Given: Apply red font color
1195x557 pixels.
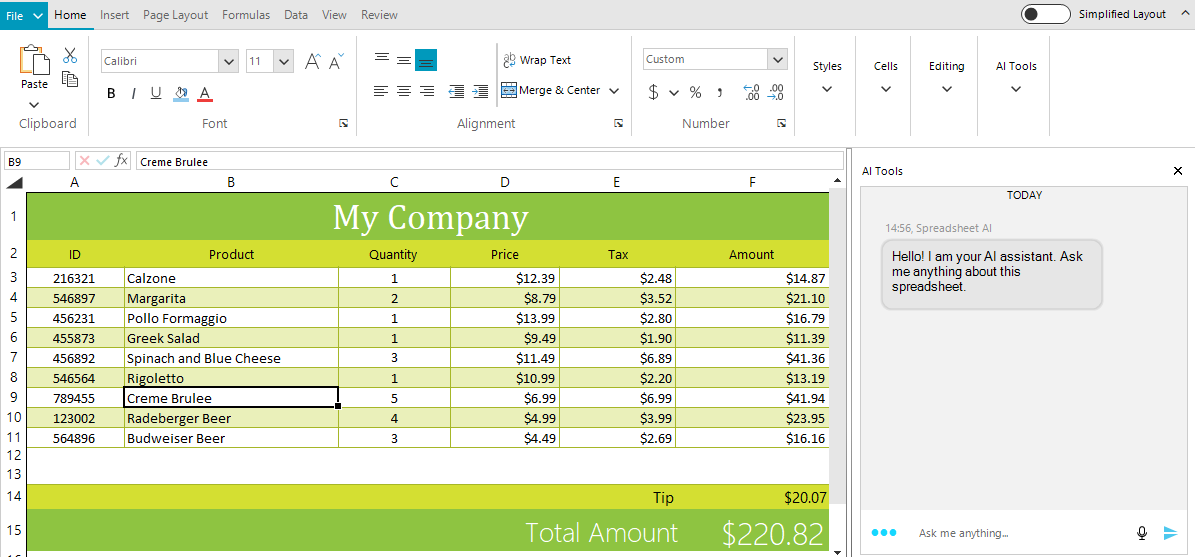Looking at the screenshot, I should [204, 93].
